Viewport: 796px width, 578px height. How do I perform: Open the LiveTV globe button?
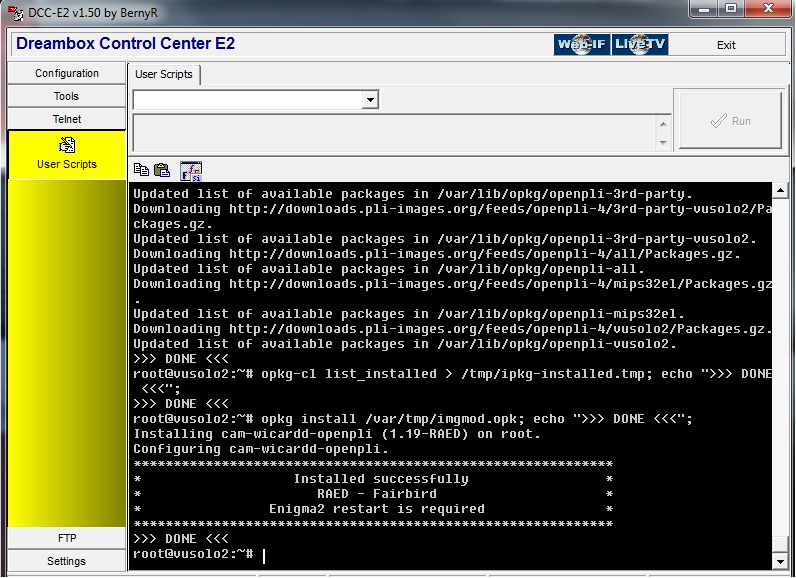pos(640,44)
